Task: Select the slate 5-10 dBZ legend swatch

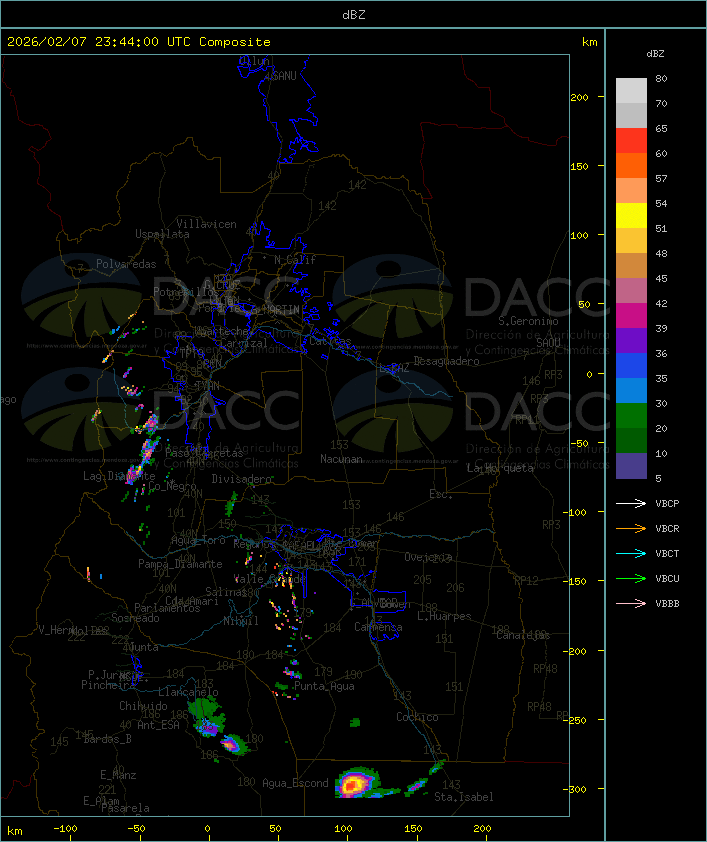Action: [x=631, y=466]
